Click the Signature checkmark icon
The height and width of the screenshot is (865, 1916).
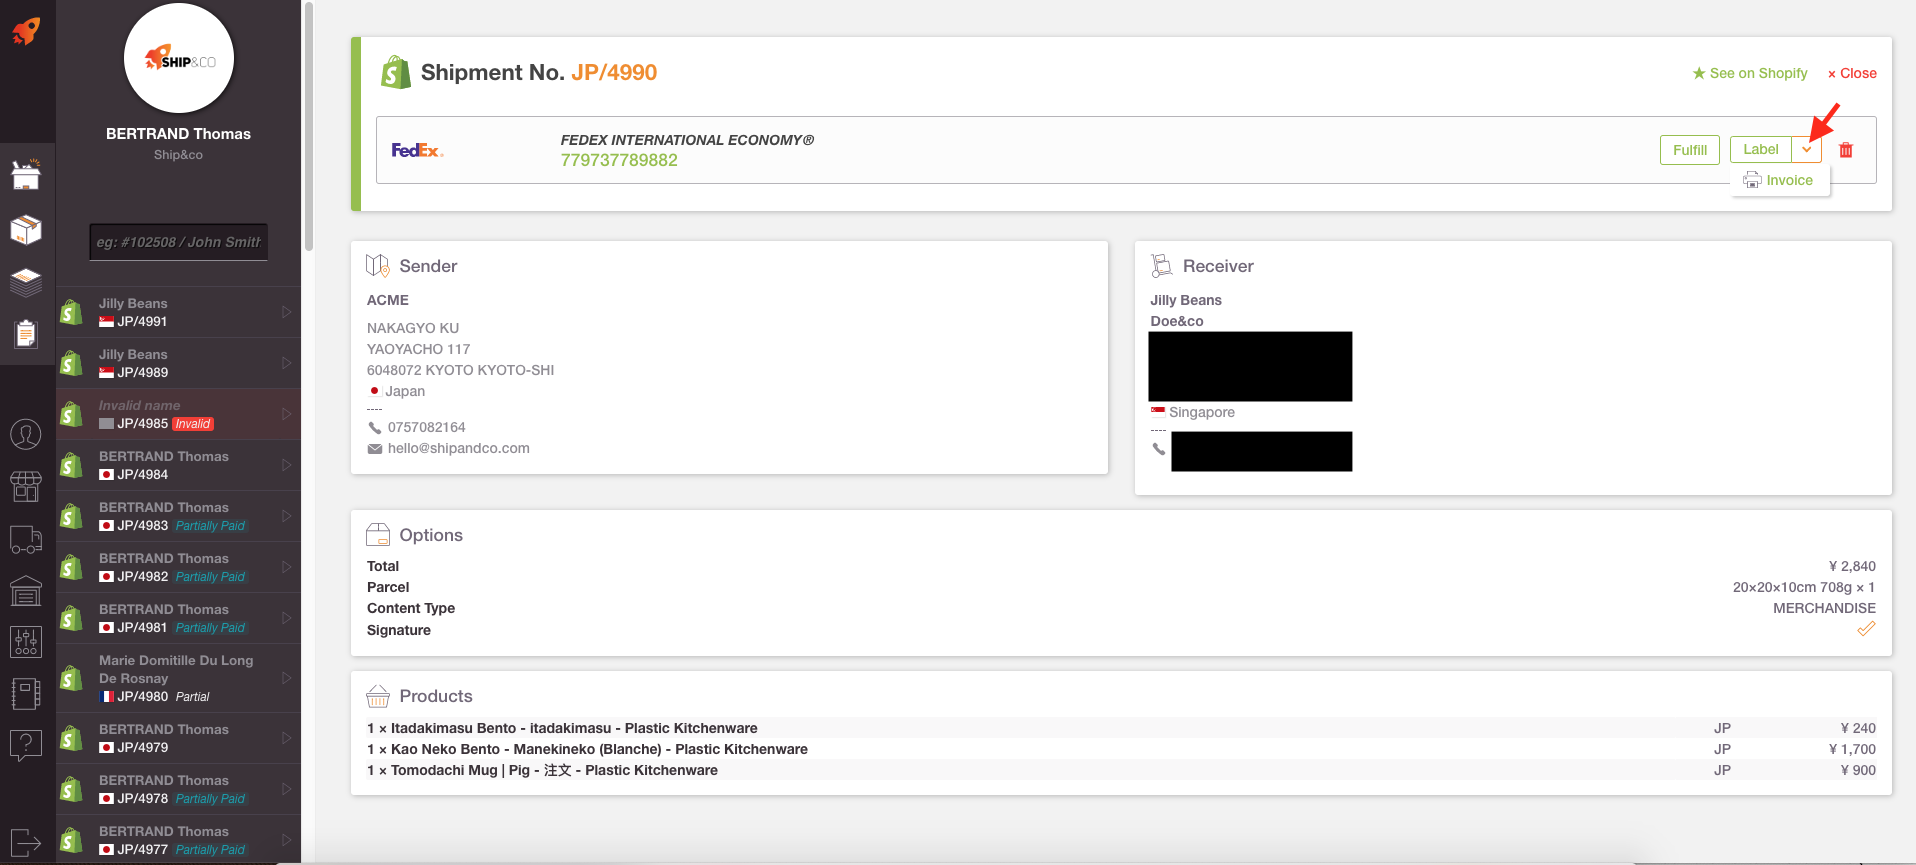click(1866, 629)
